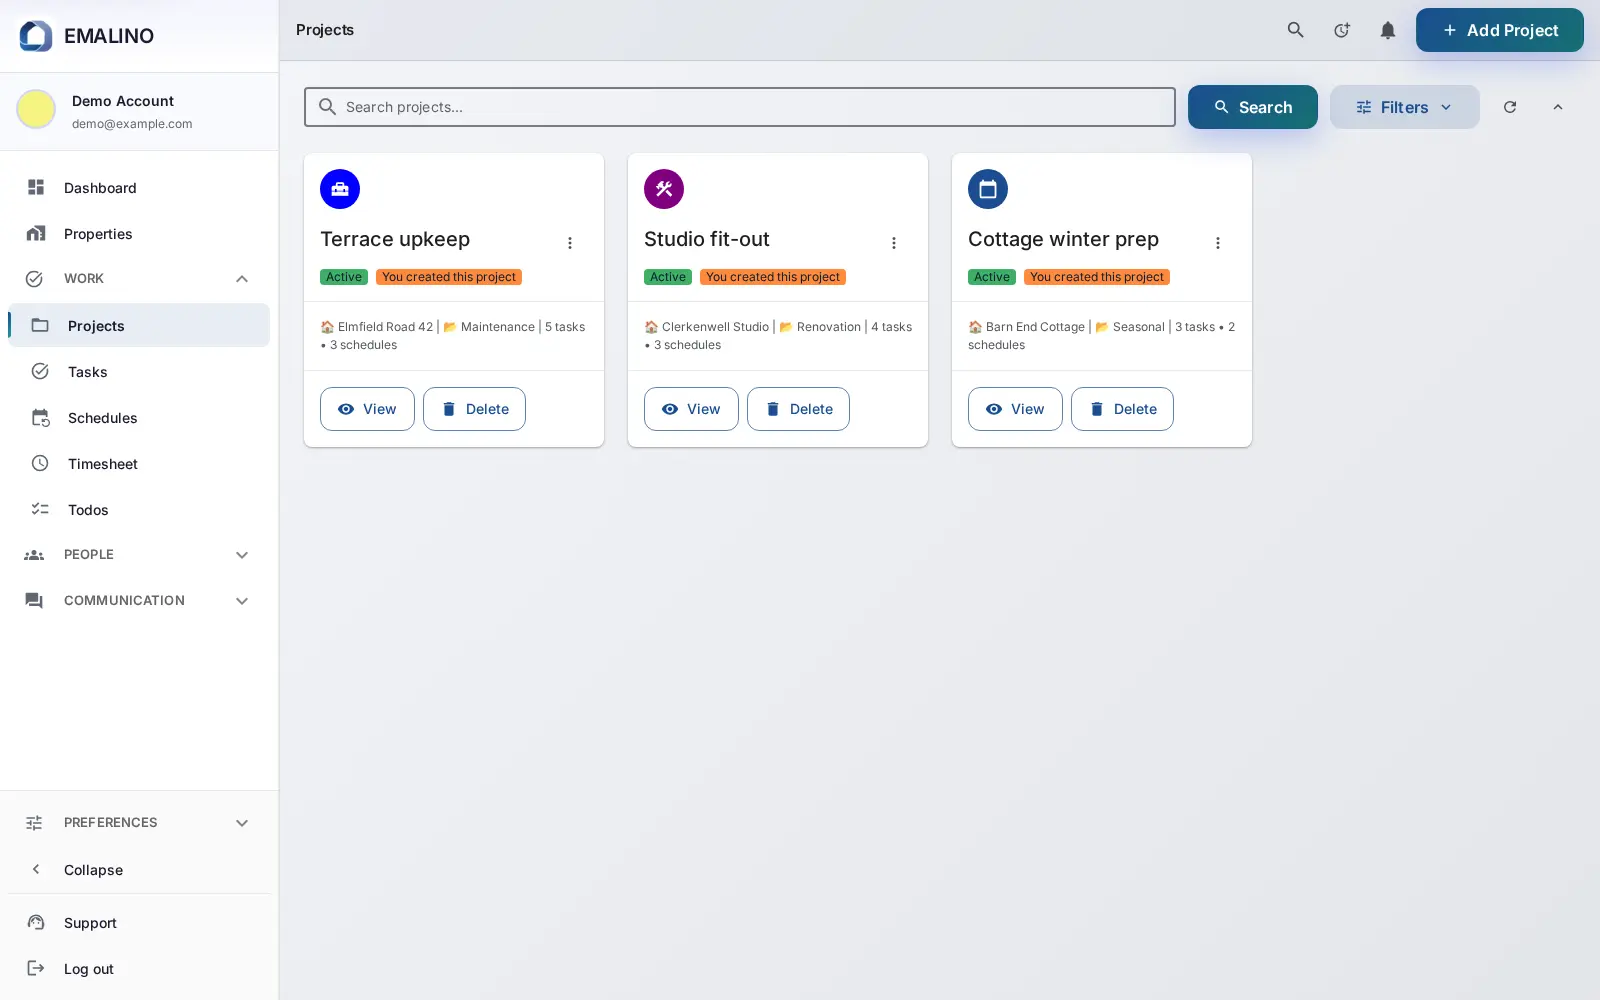
Task: Click the blue Search button
Action: click(1252, 107)
